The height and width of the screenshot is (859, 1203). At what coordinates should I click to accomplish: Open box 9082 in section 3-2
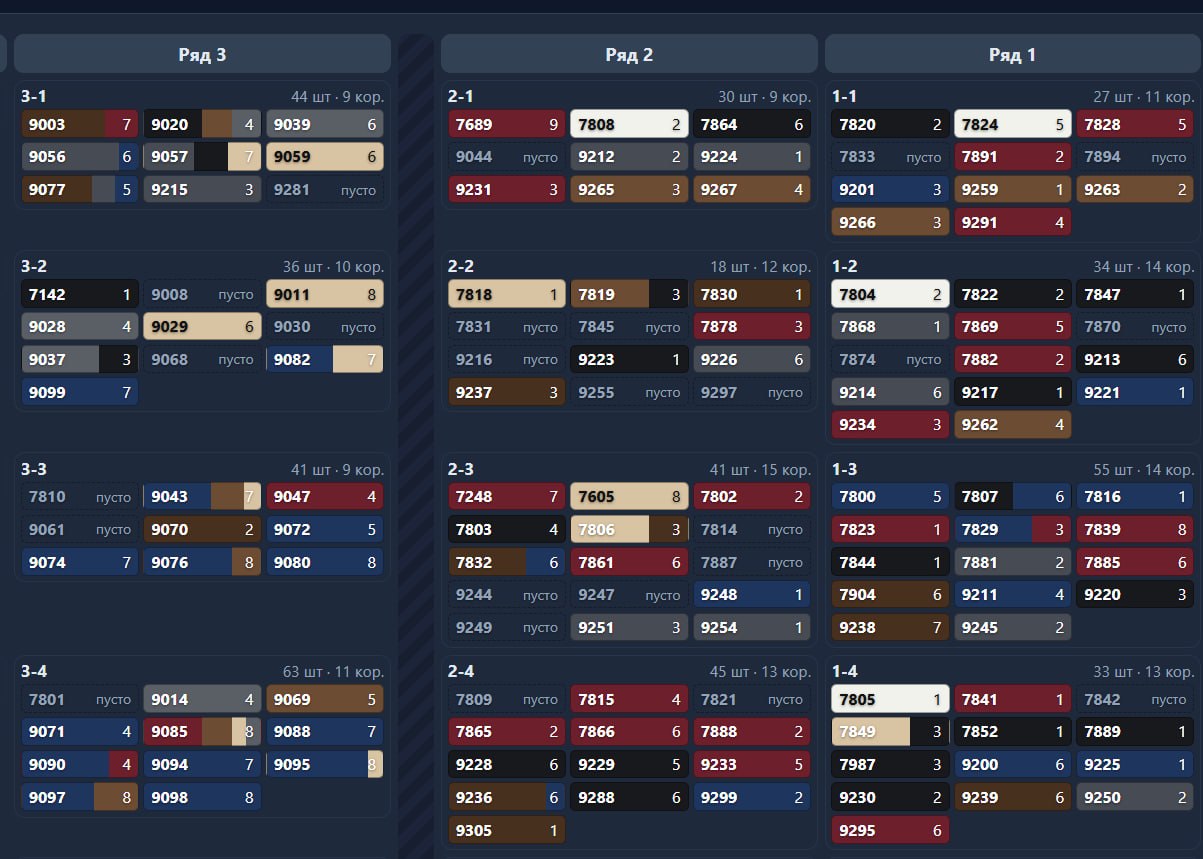(325, 359)
